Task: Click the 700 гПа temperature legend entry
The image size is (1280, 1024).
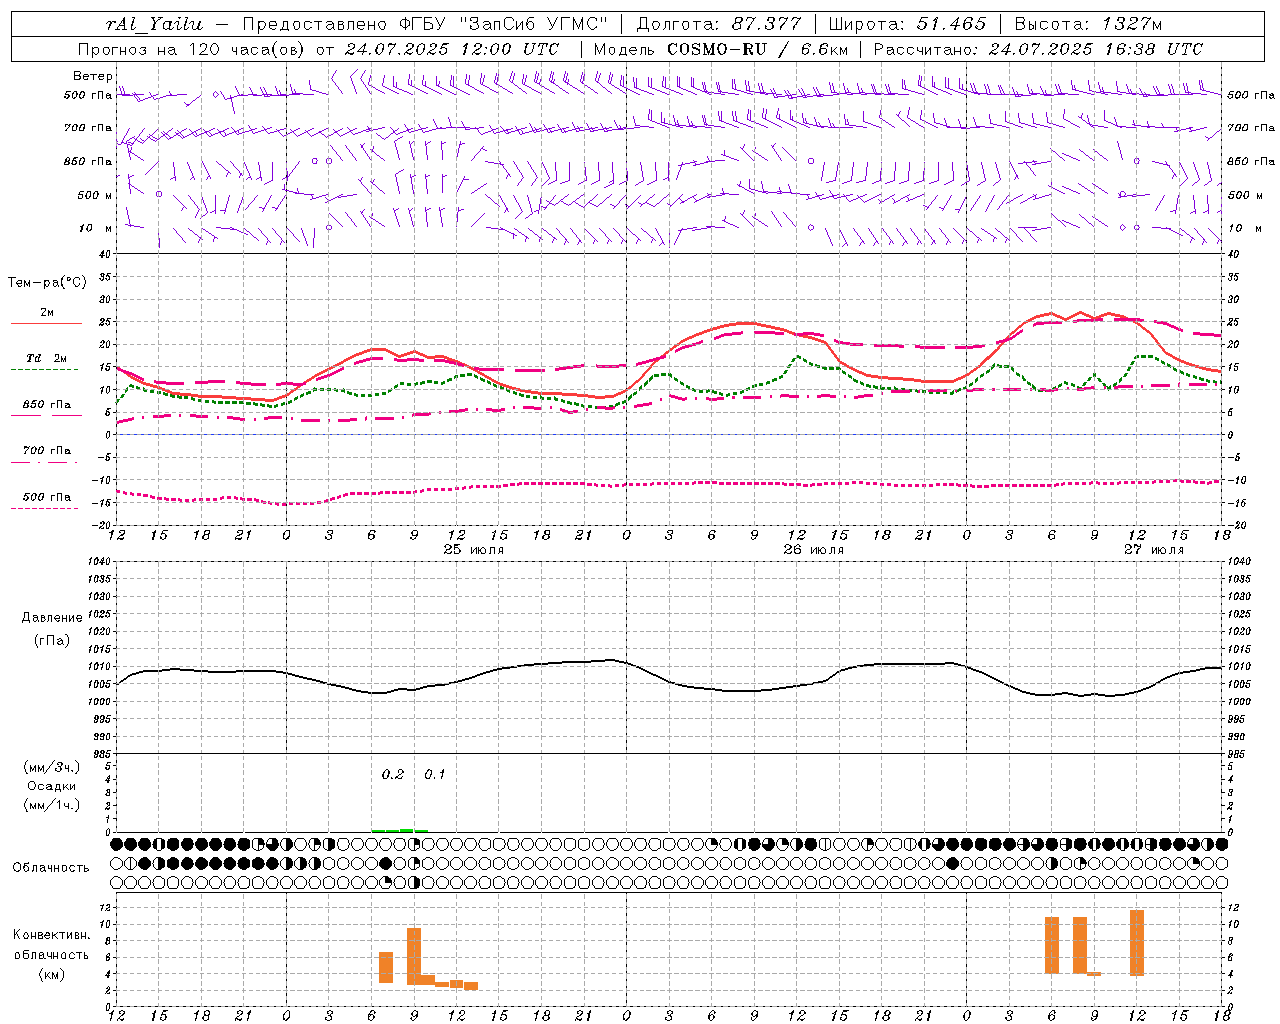Action: 47,451
